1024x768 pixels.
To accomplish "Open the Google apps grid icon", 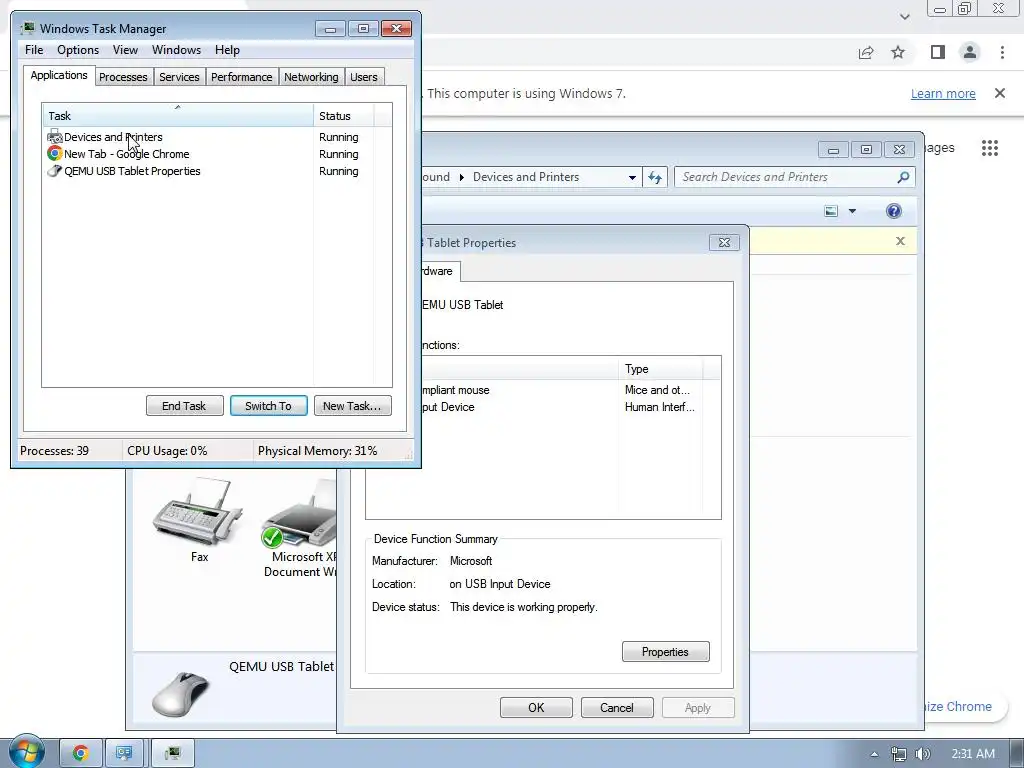I will pyautogui.click(x=990, y=148).
